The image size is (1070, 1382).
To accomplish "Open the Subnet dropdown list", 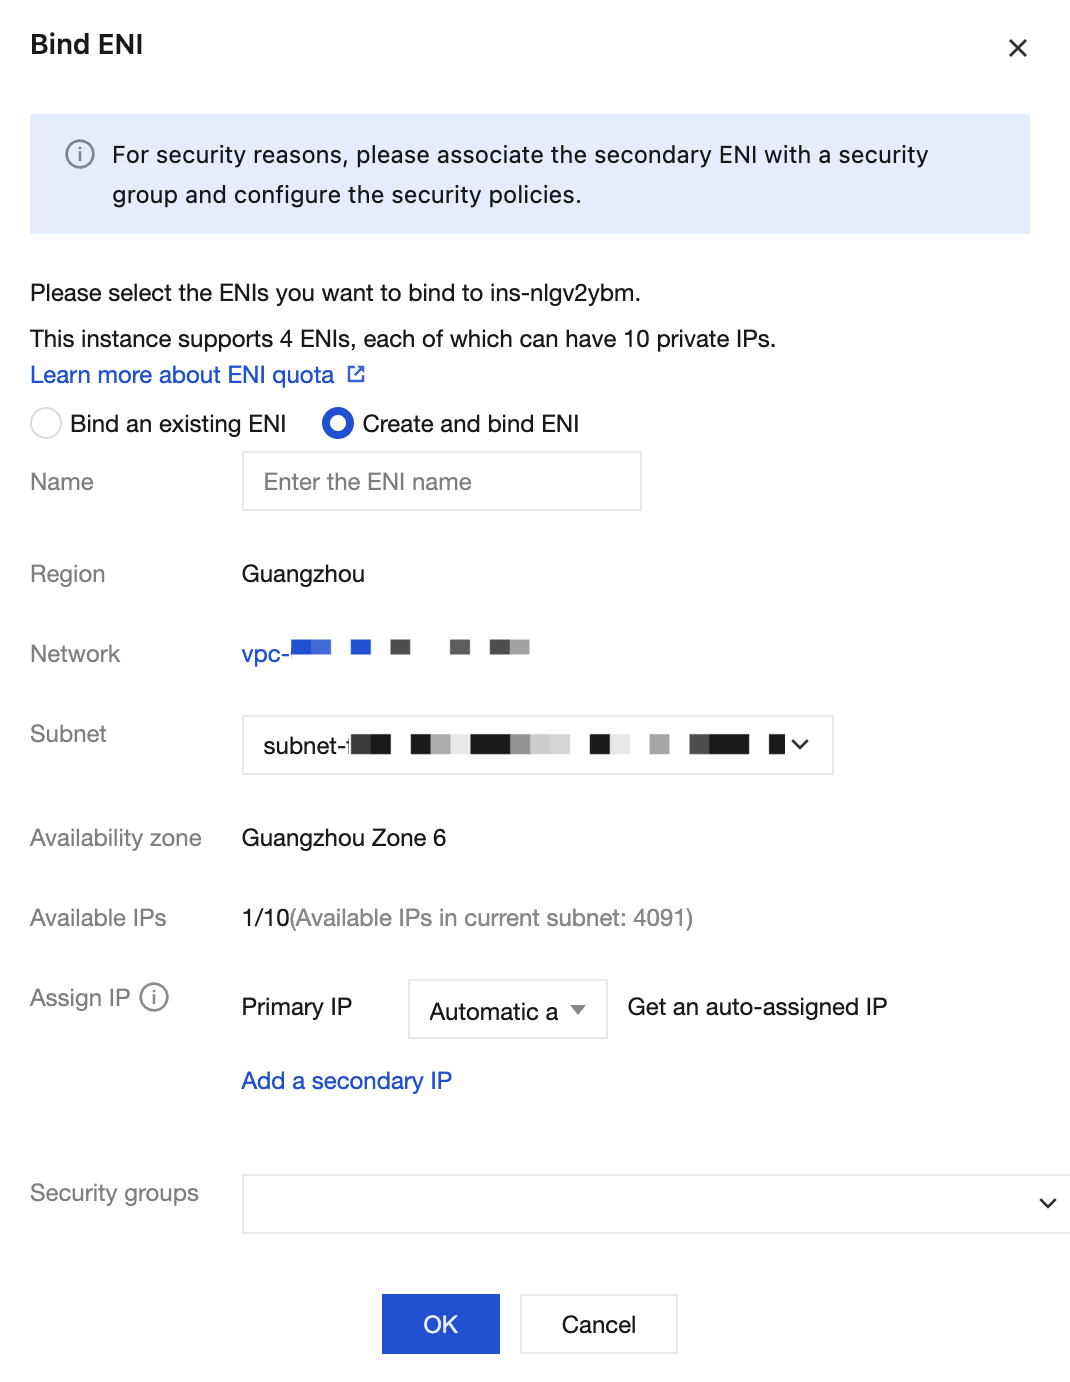I will pyautogui.click(x=538, y=745).
